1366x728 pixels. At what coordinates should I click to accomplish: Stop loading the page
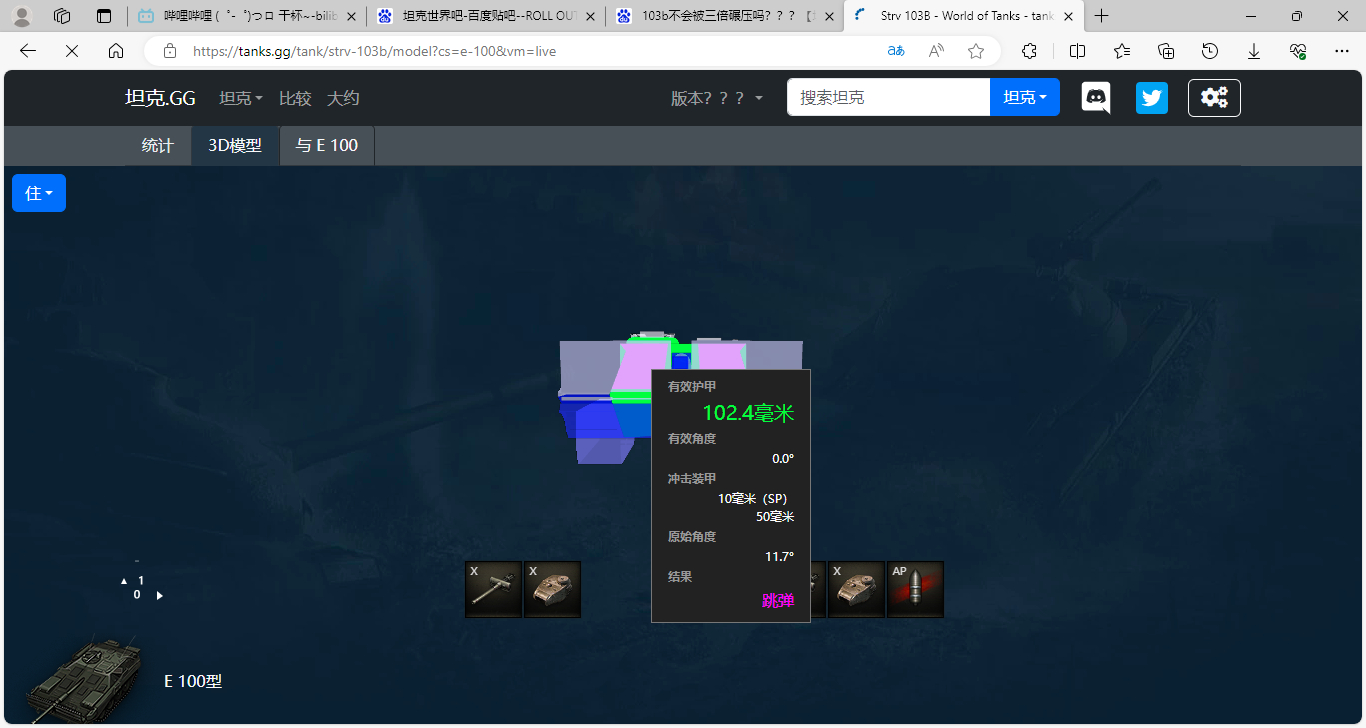click(x=72, y=51)
